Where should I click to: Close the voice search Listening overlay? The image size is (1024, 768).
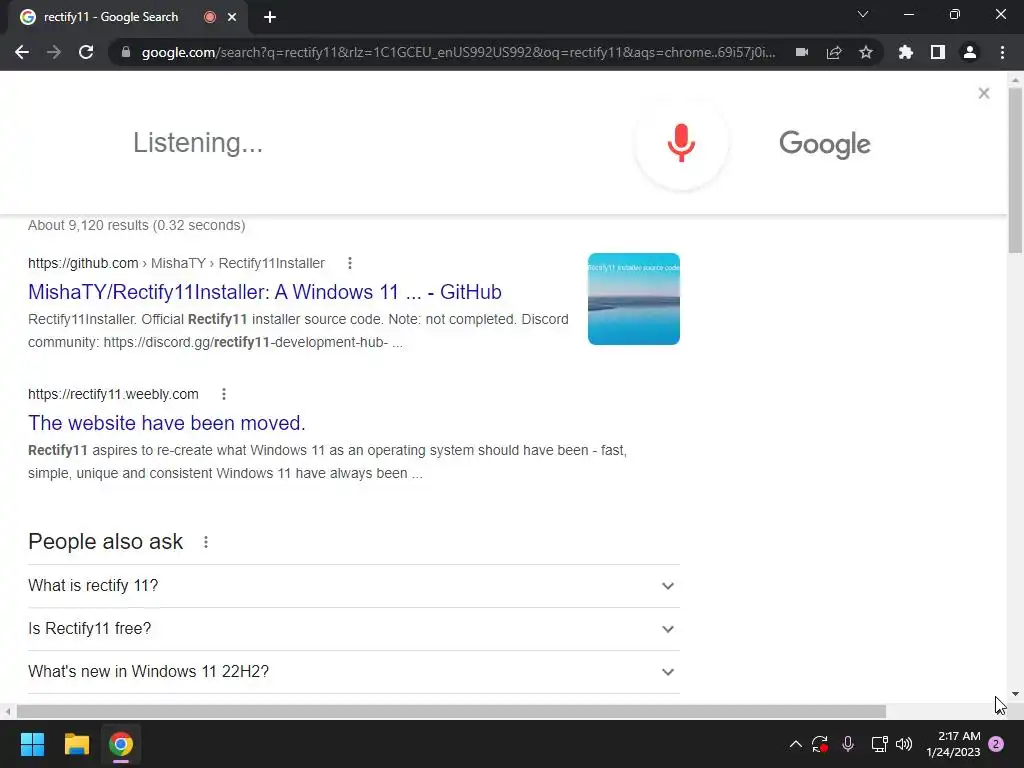[x=984, y=93]
